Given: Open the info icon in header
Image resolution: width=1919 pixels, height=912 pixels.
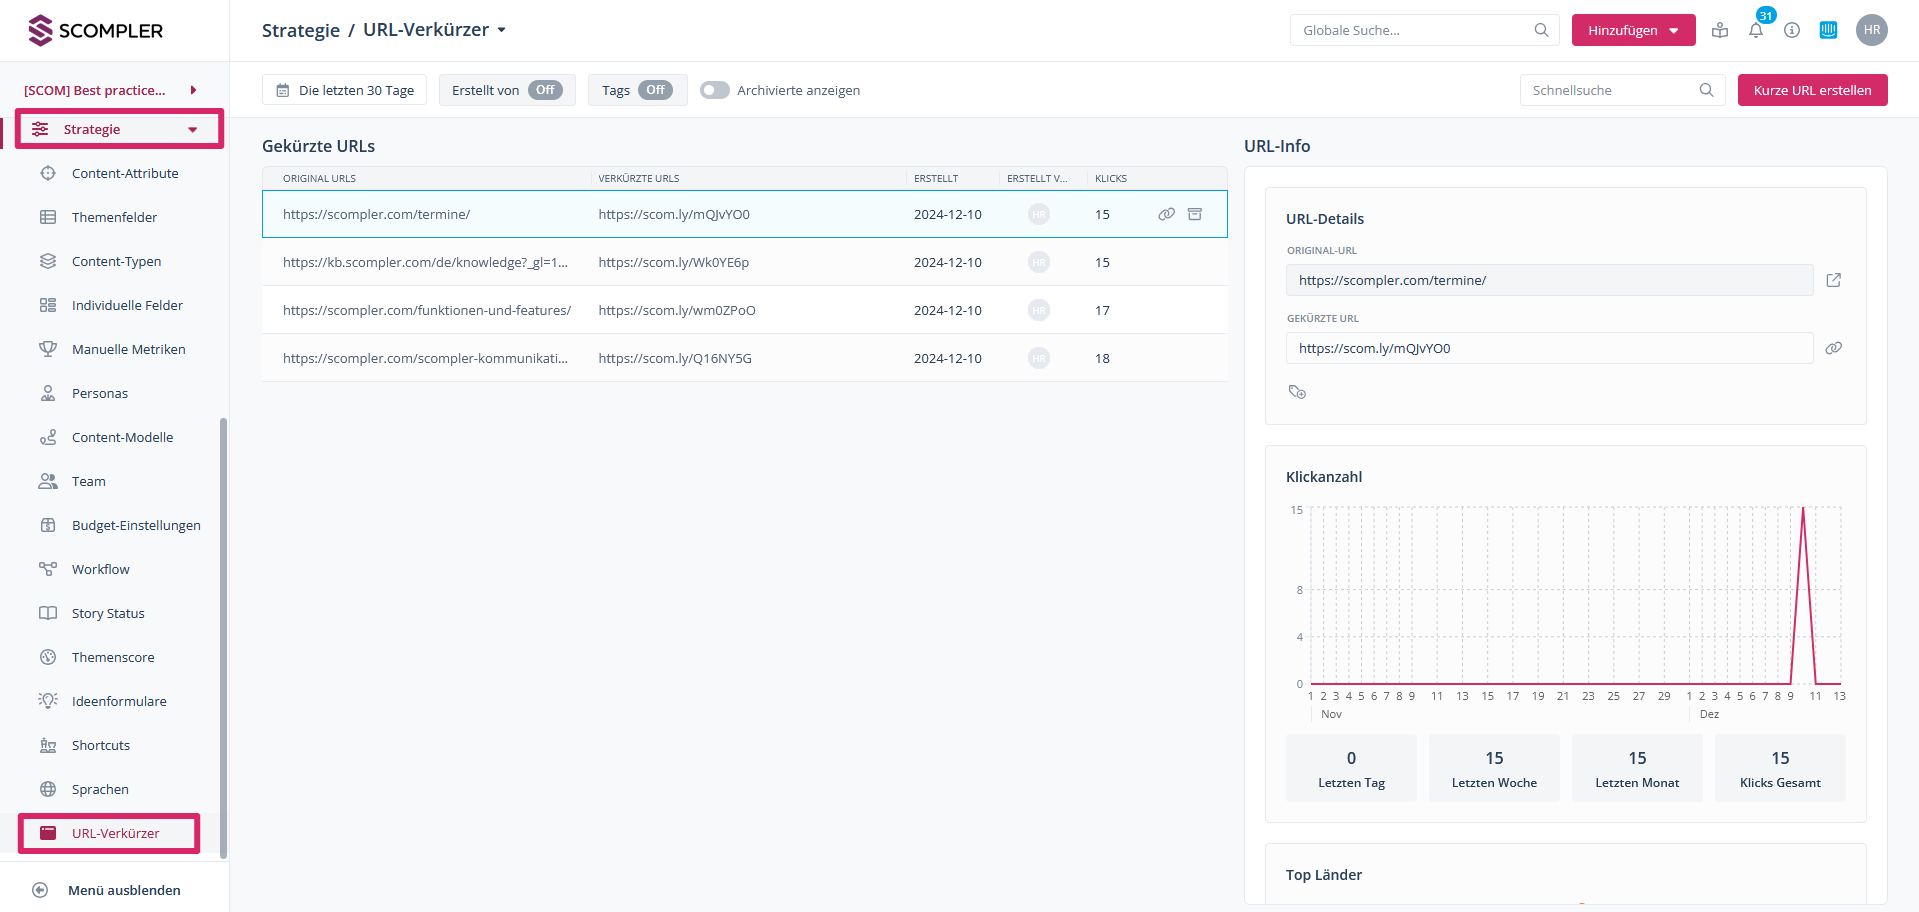Looking at the screenshot, I should [1792, 30].
